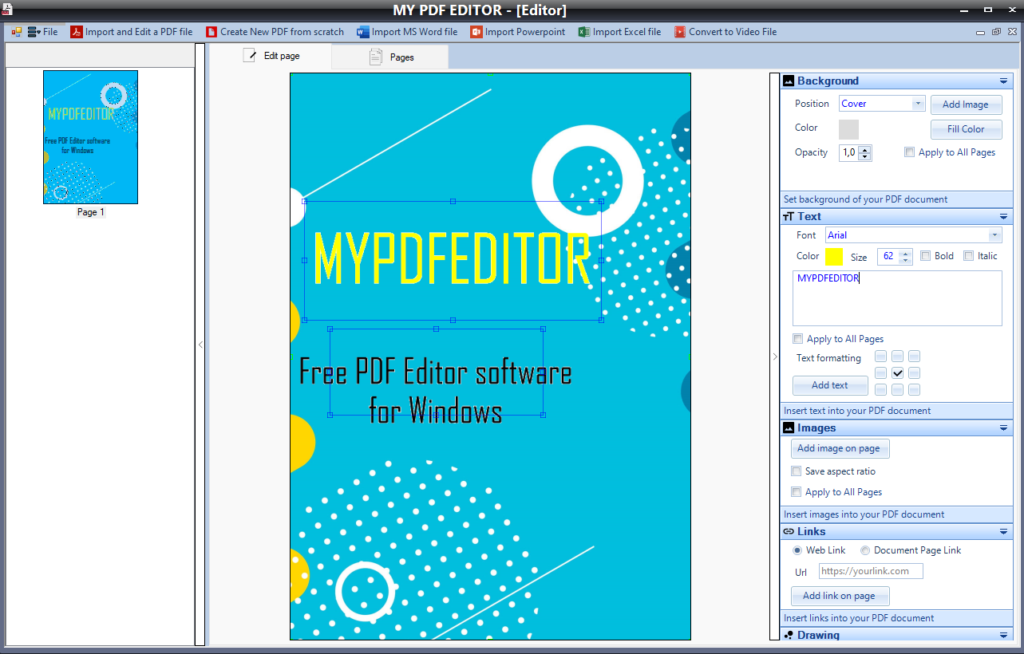
Task: Select the Page 1 thumbnail
Action: (90, 137)
